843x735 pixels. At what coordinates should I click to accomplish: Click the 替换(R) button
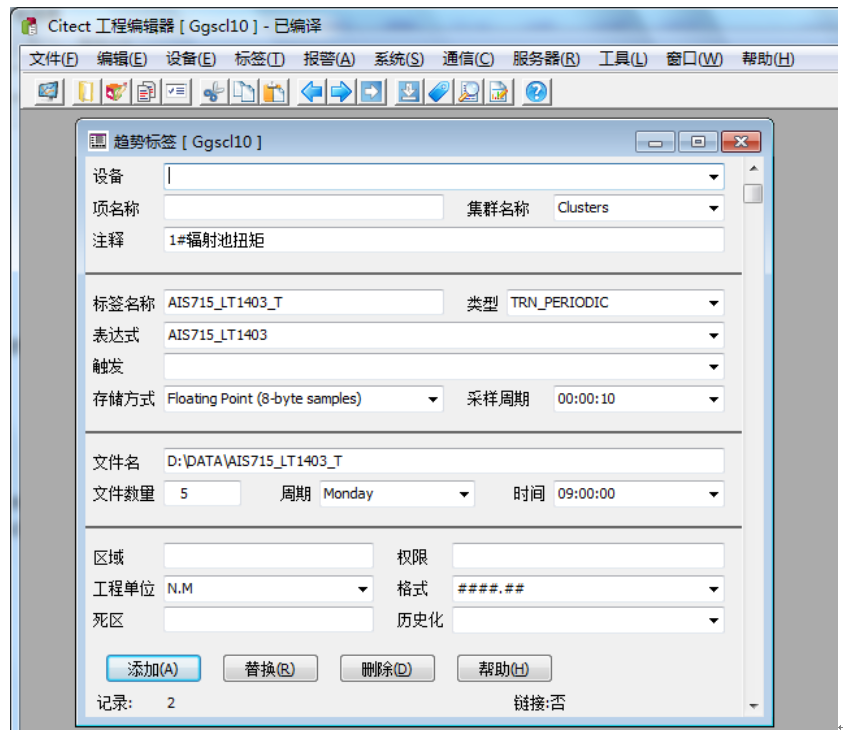click(x=271, y=668)
